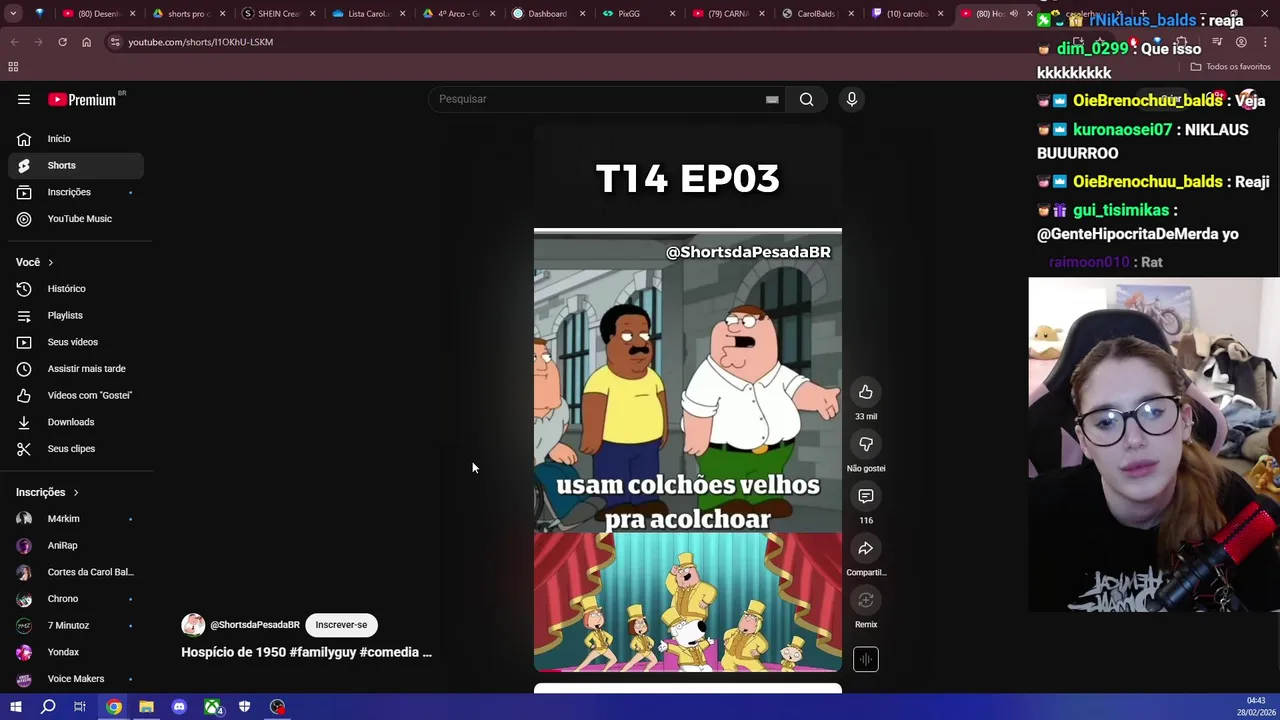The image size is (1280, 720).
Task: Switch to shorts pro... Drive tab
Action: [186, 14]
